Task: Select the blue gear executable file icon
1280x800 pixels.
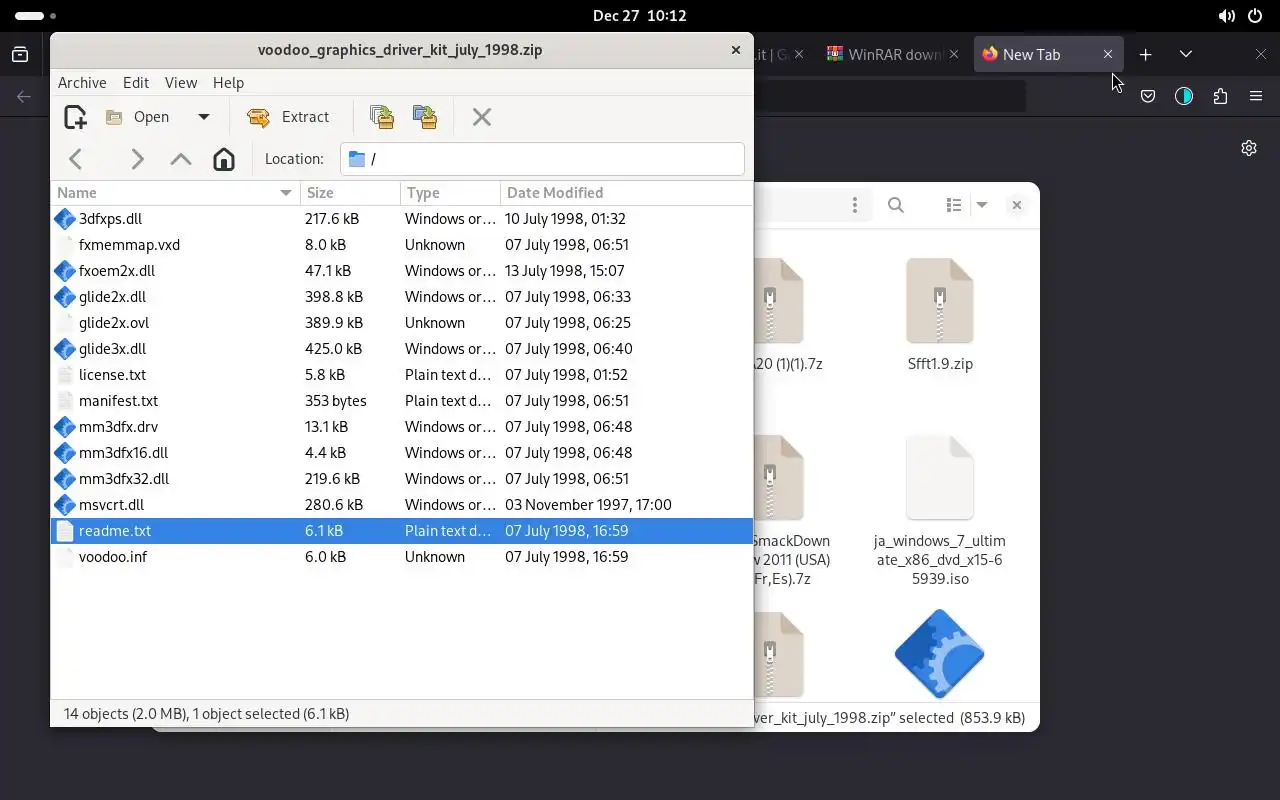Action: click(940, 654)
